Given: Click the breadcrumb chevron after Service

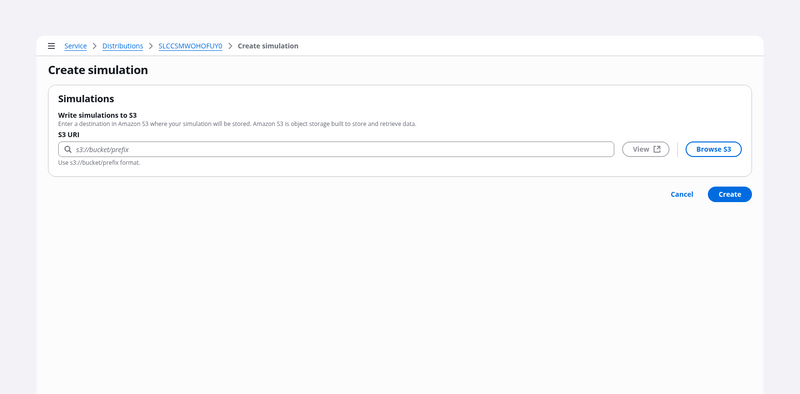Looking at the screenshot, I should coord(95,46).
